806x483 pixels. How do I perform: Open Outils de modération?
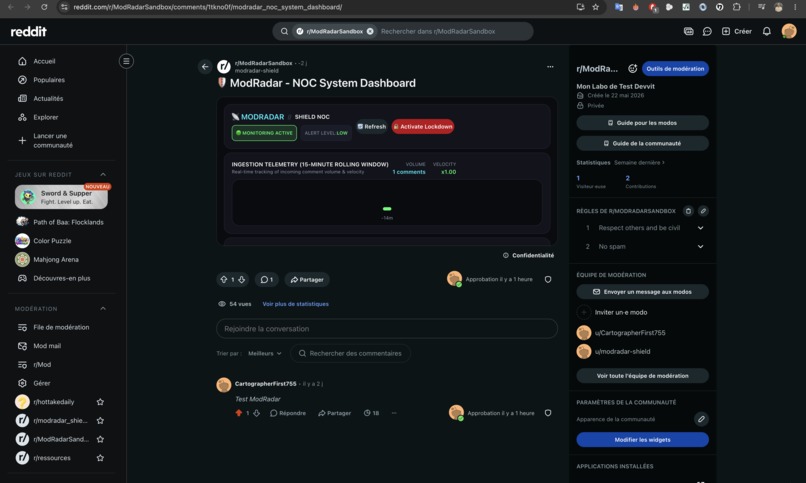[x=675, y=68]
